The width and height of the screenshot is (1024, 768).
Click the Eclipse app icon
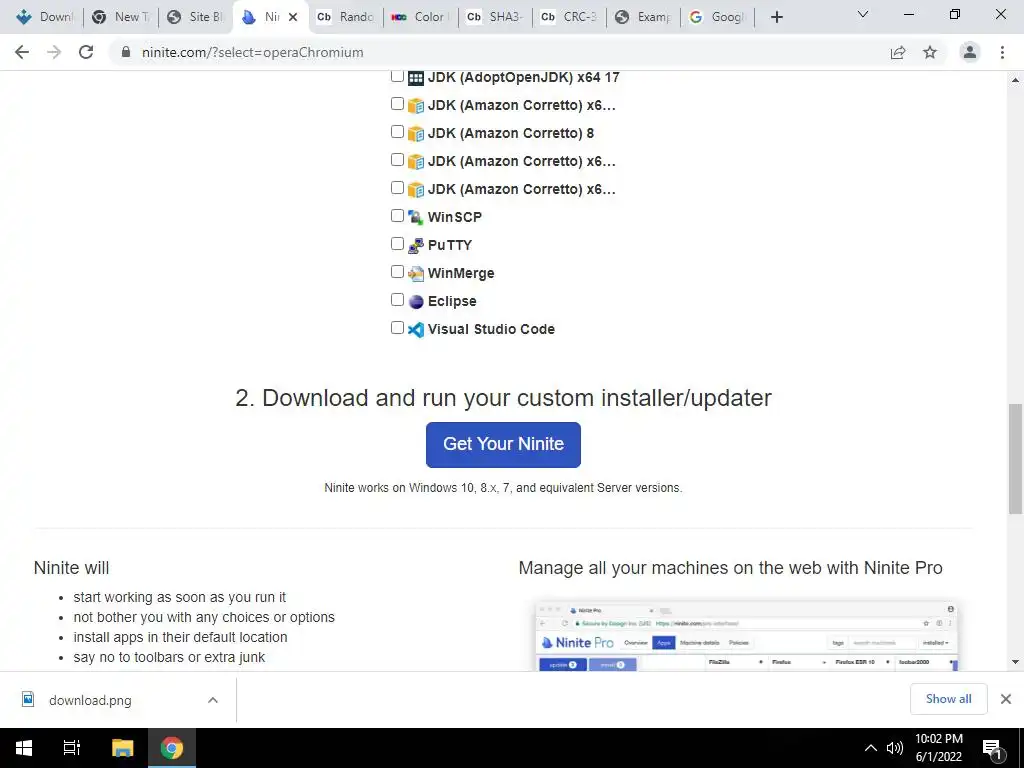416,302
